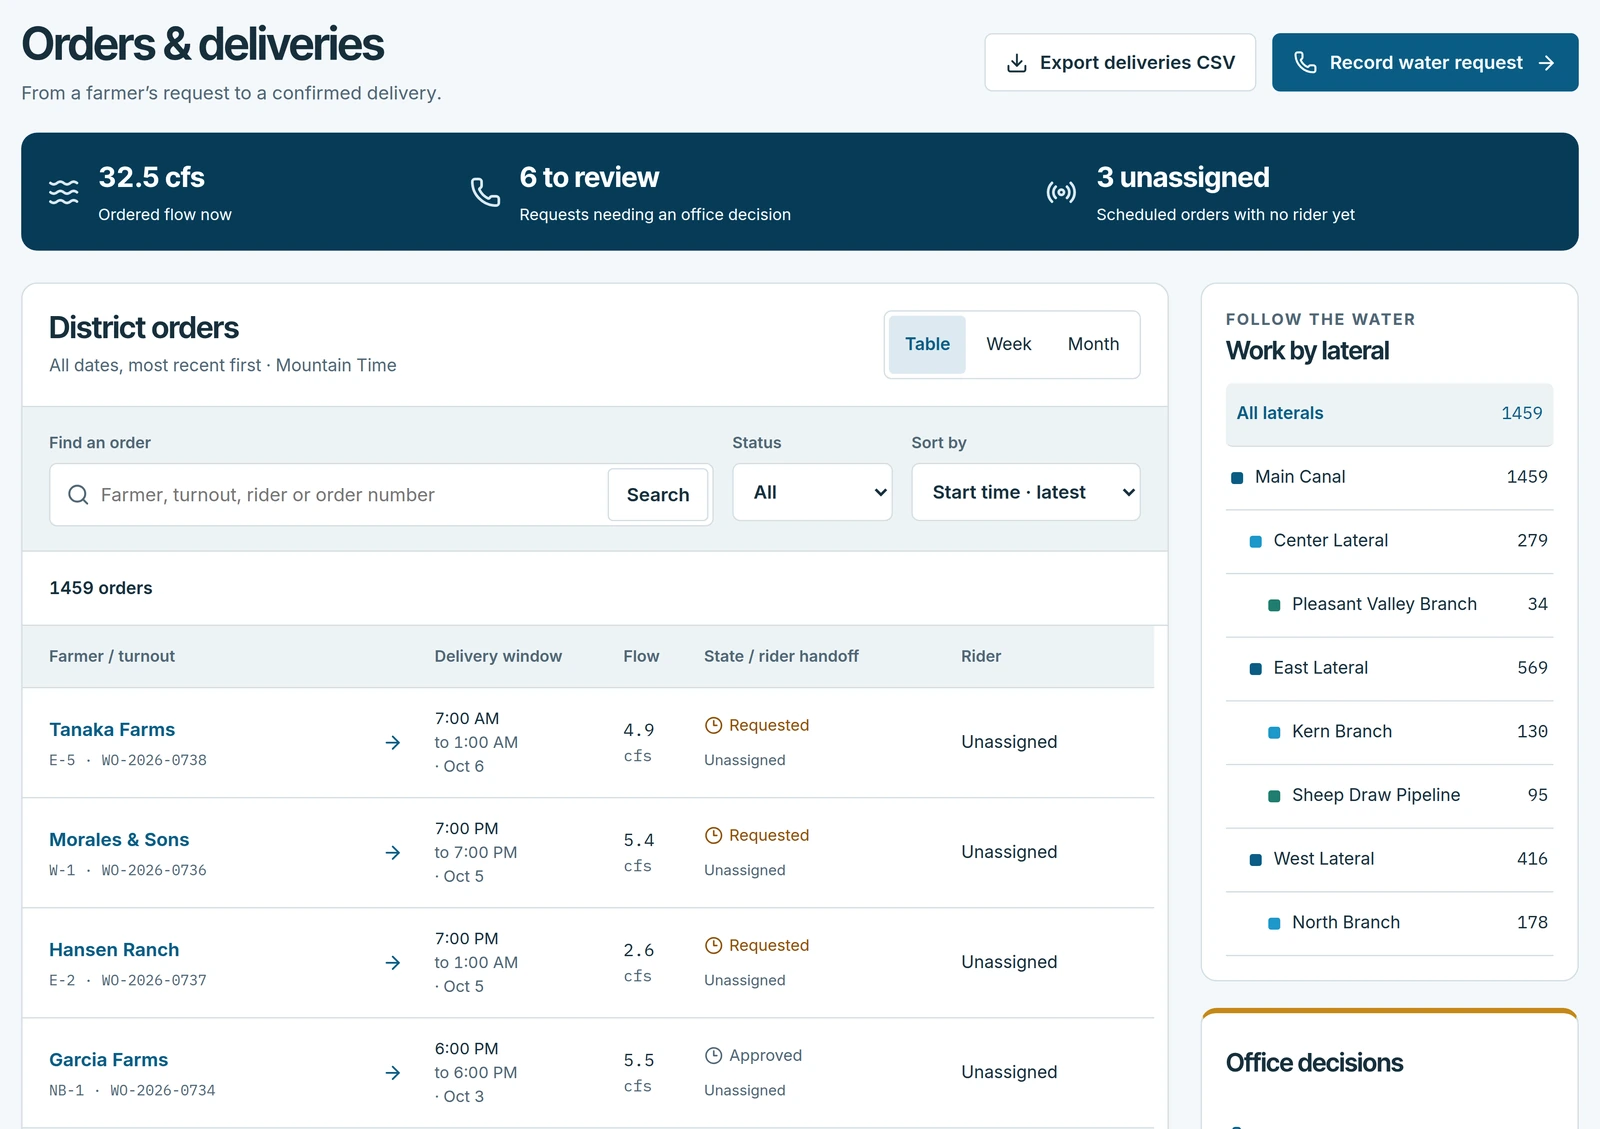Open the Status filter dropdown
Image resolution: width=1600 pixels, height=1129 pixels.
(812, 492)
